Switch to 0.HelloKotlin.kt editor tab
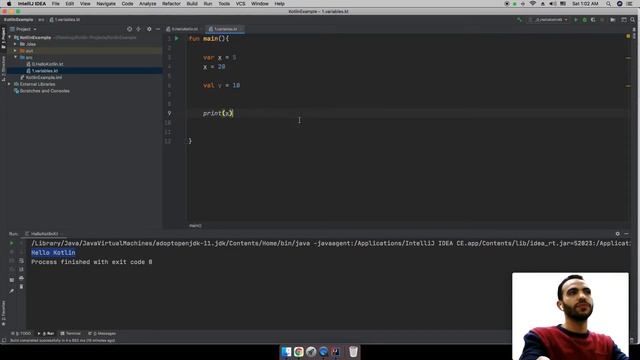This screenshot has height=360, width=640. point(182,29)
